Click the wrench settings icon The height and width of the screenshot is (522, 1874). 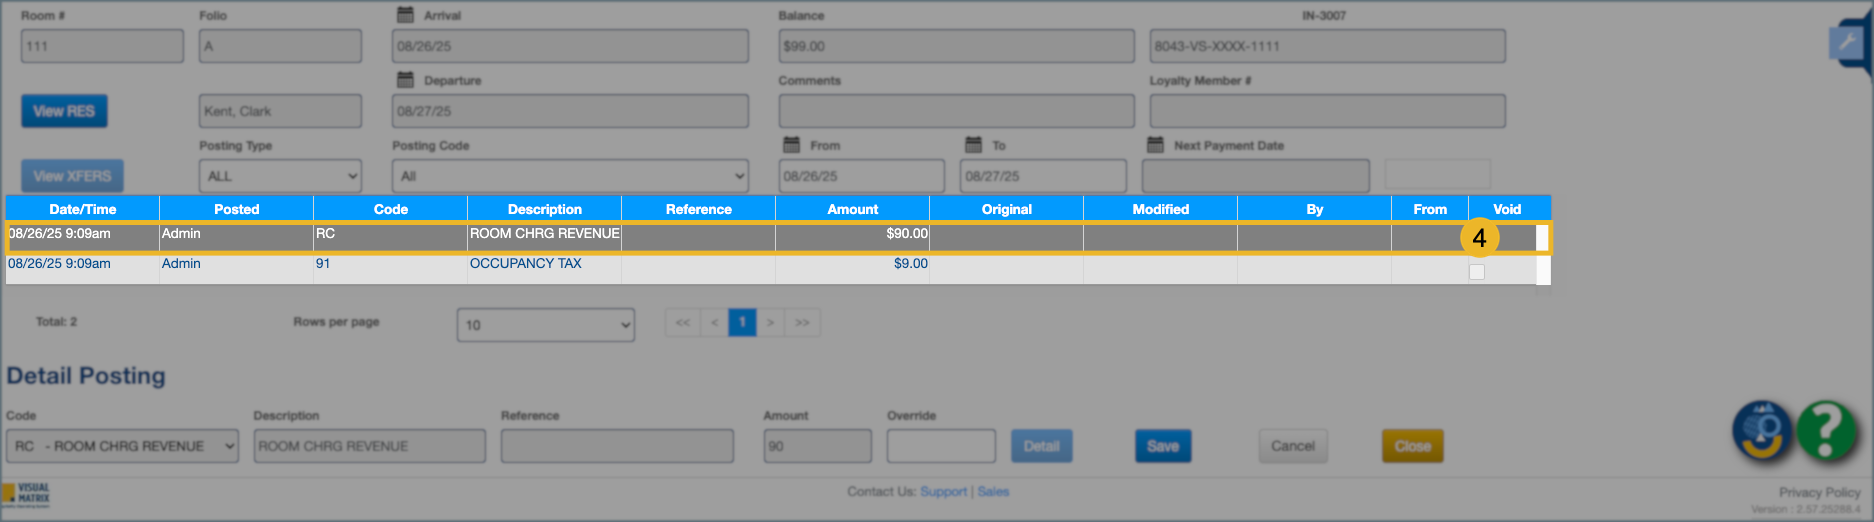coord(1846,43)
